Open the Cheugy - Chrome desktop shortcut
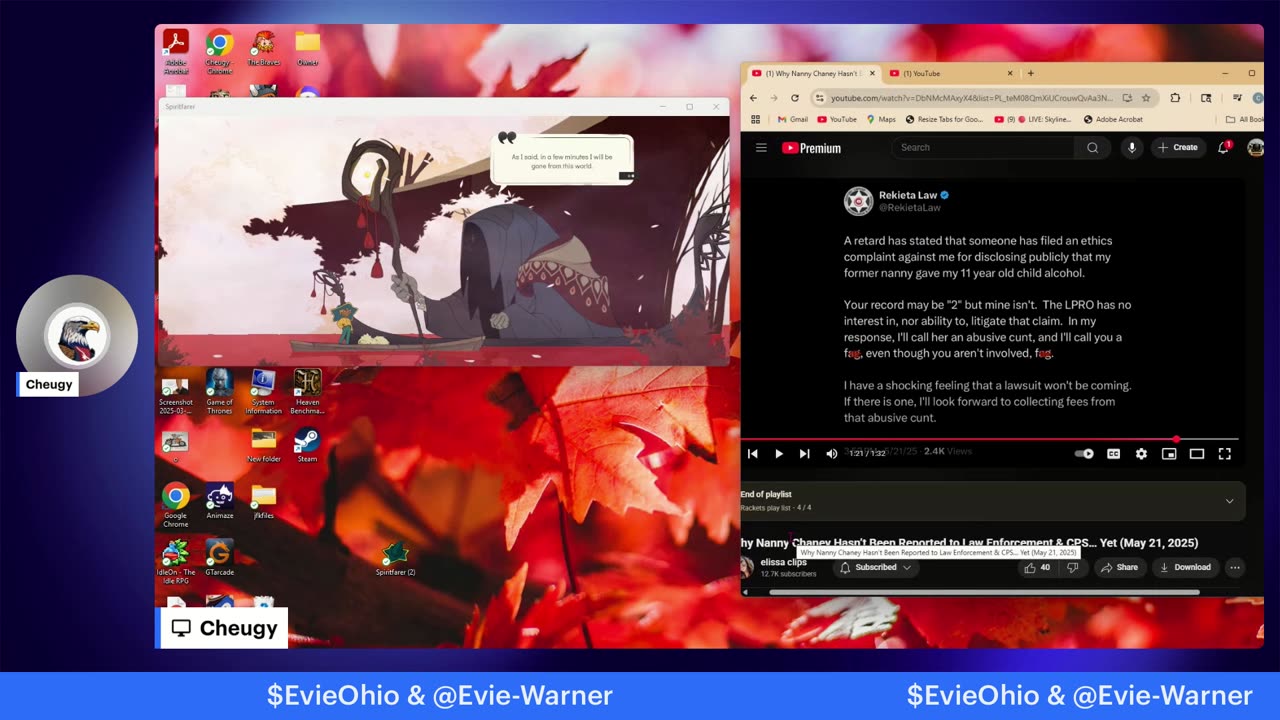This screenshot has height=720, width=1280. point(219,52)
